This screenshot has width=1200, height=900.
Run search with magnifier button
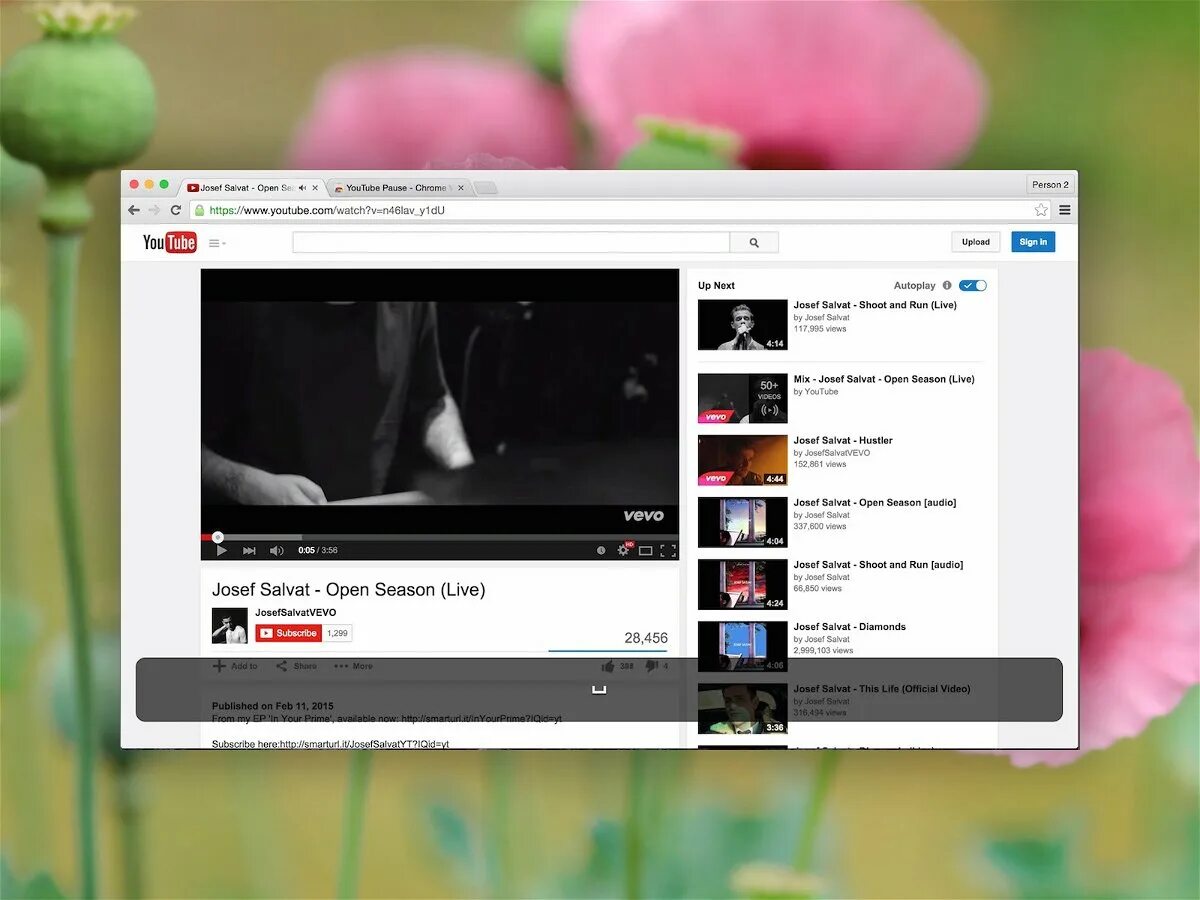[x=754, y=242]
